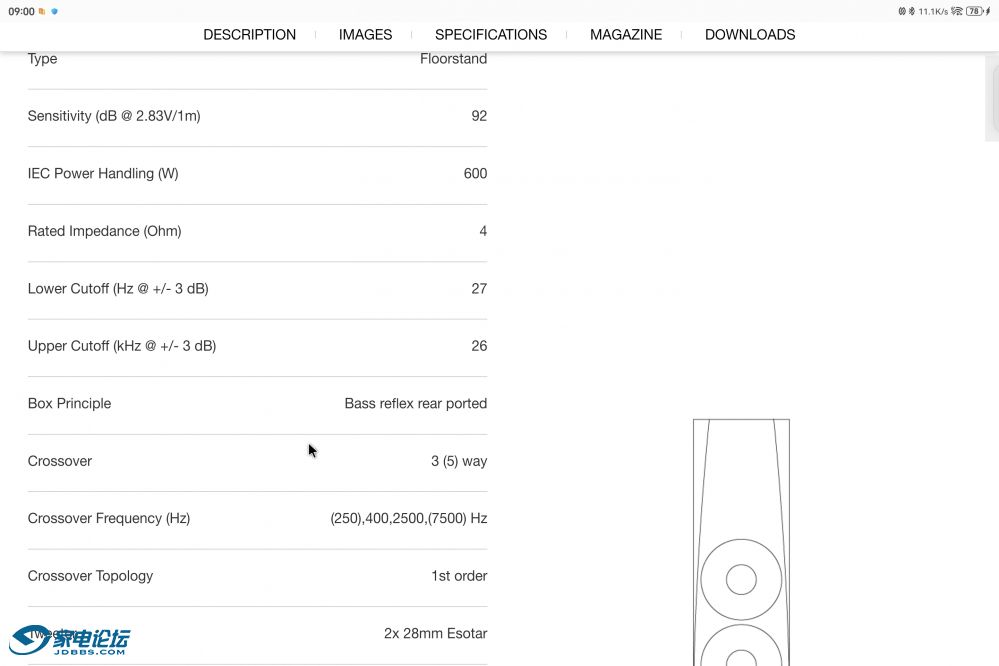Tap the blue shield status icon

coord(54,12)
